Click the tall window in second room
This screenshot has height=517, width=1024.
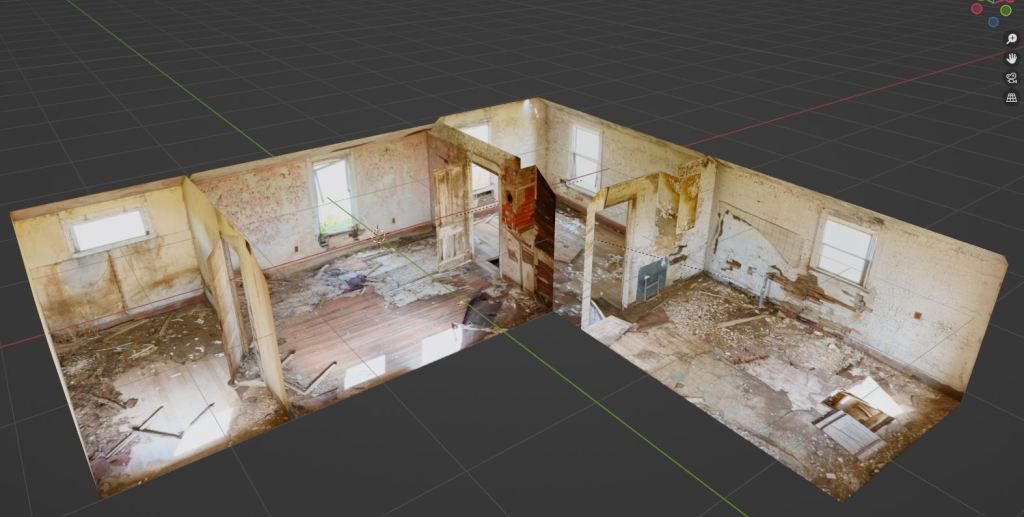coord(332,195)
